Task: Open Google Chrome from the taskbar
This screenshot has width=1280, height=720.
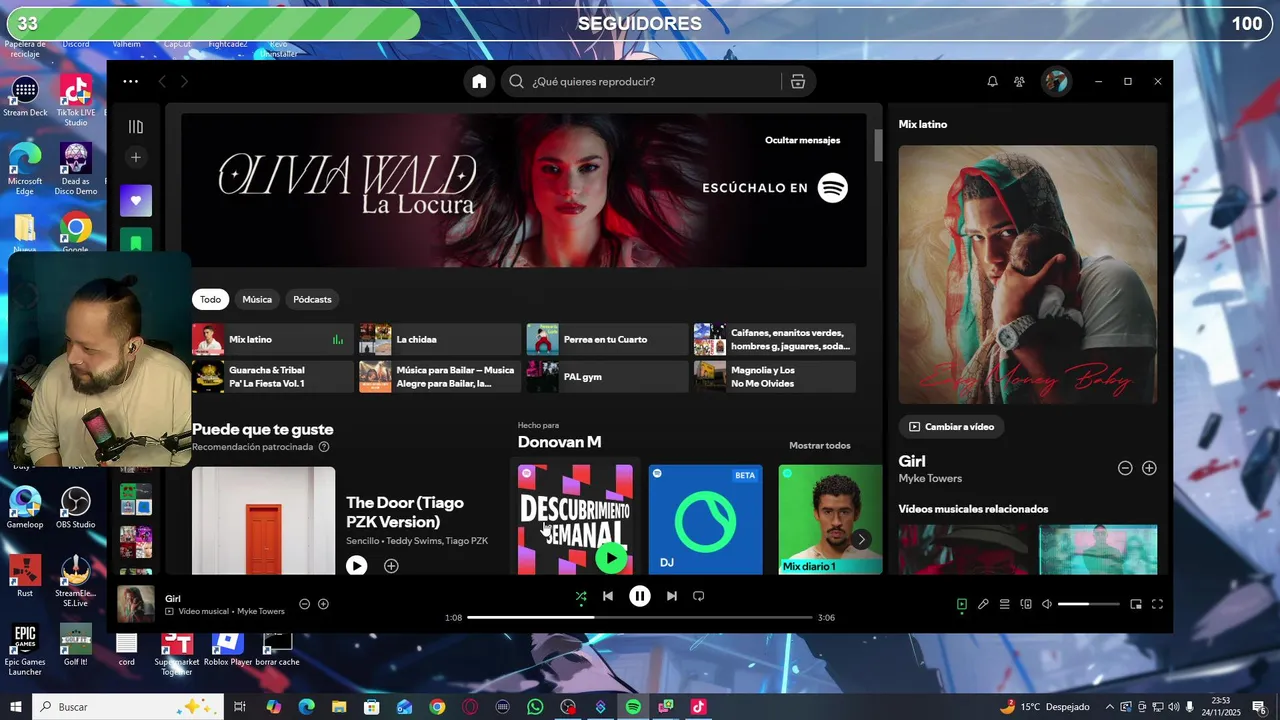Action: tap(437, 707)
